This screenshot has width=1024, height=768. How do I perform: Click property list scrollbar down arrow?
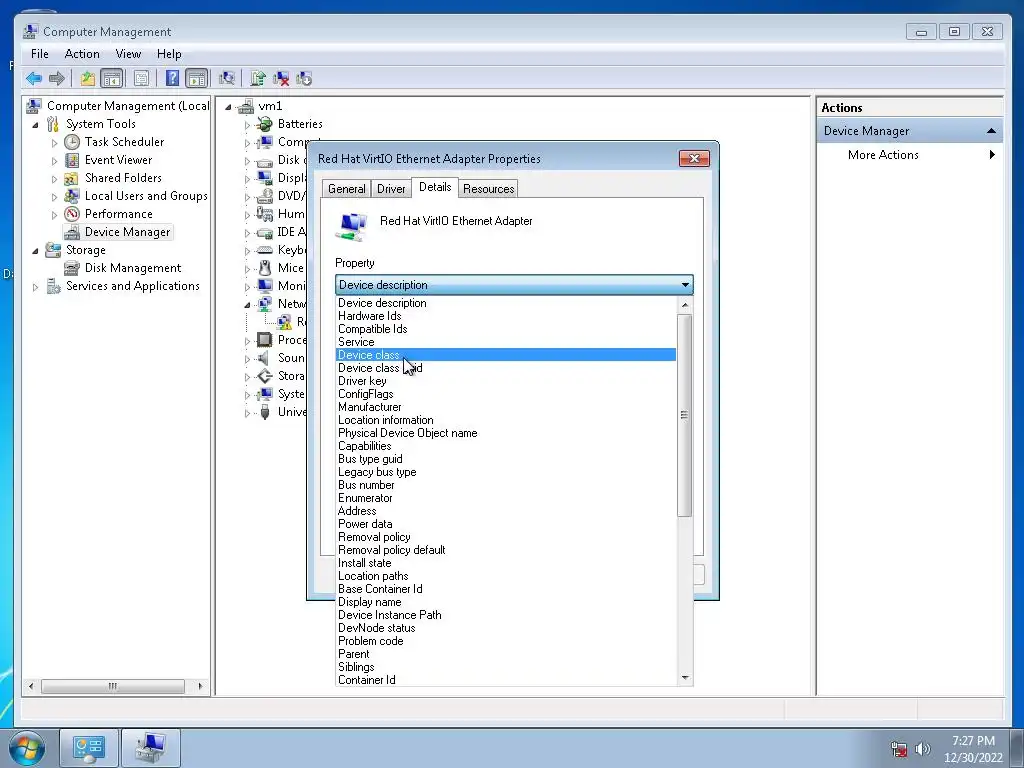pos(684,678)
